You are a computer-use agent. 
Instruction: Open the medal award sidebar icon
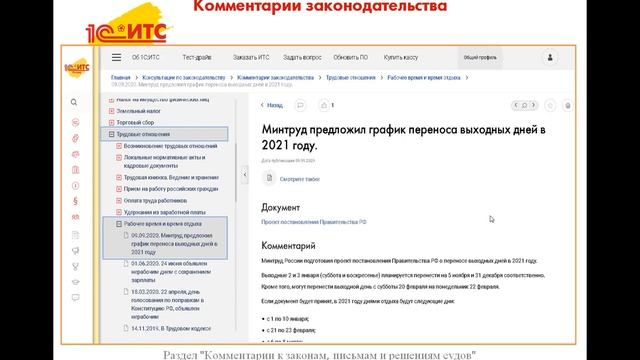click(76, 267)
